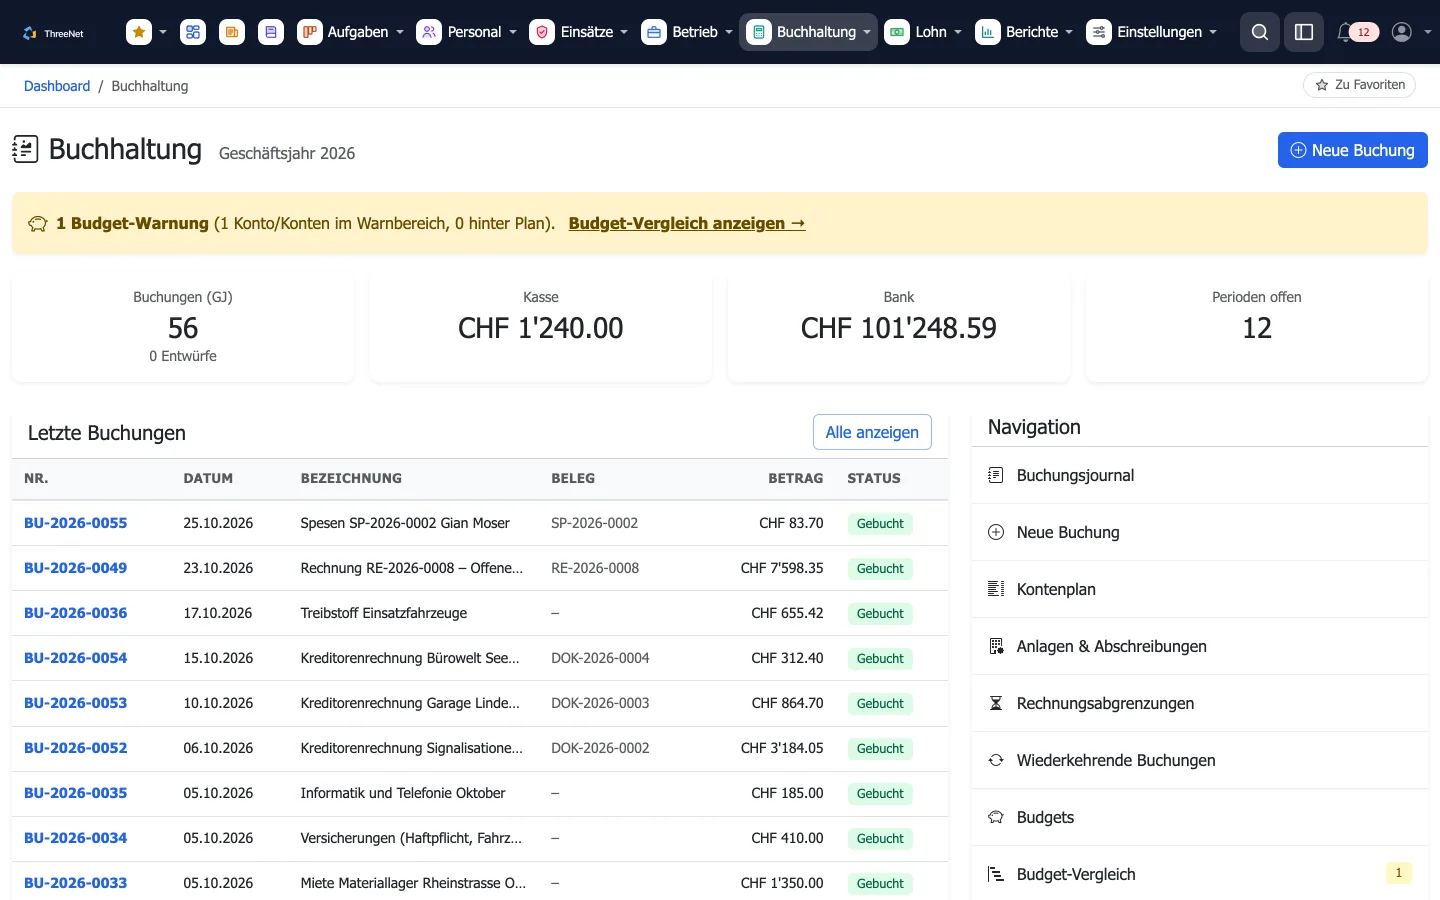The image size is (1440, 900).
Task: Click the Zu Favoriten button
Action: [x=1359, y=85]
